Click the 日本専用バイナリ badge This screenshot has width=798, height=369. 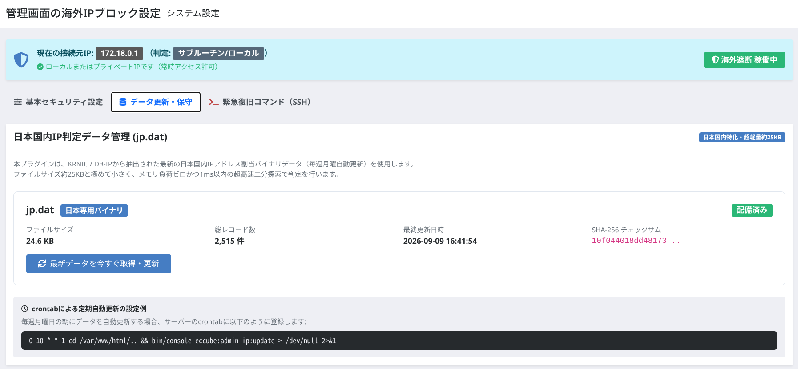(94, 210)
